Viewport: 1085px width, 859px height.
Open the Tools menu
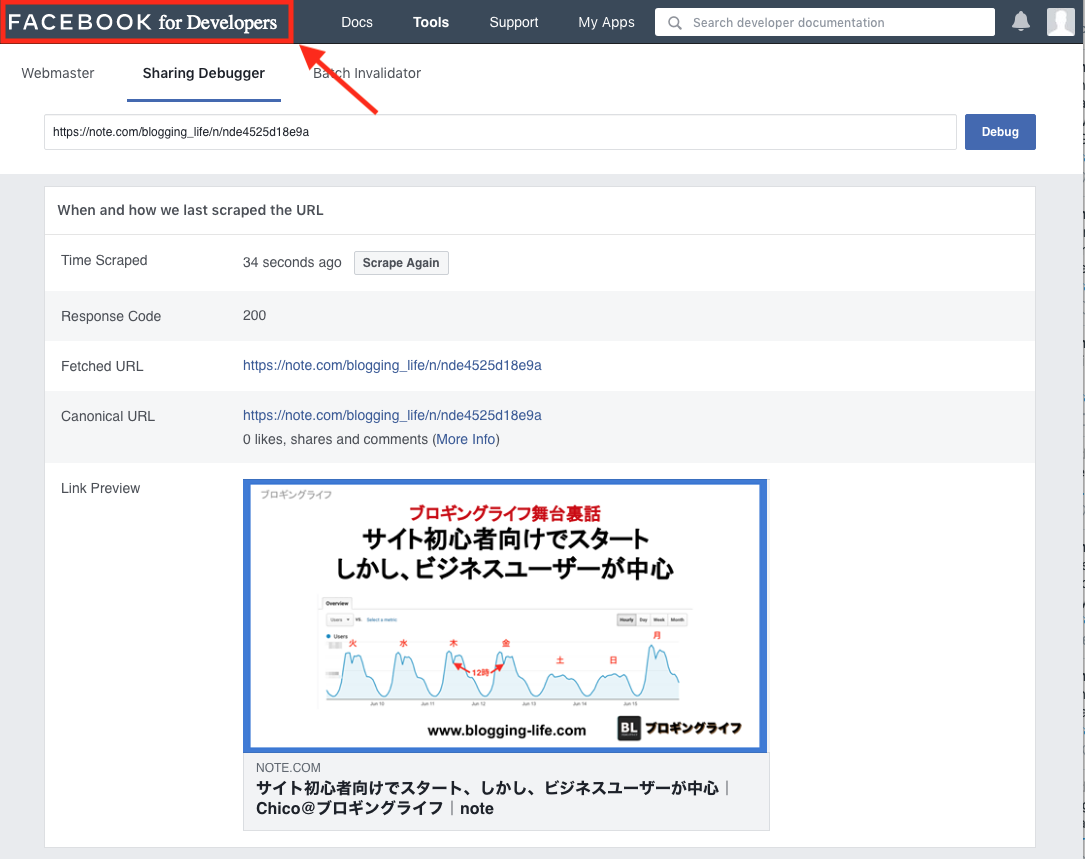tap(430, 22)
